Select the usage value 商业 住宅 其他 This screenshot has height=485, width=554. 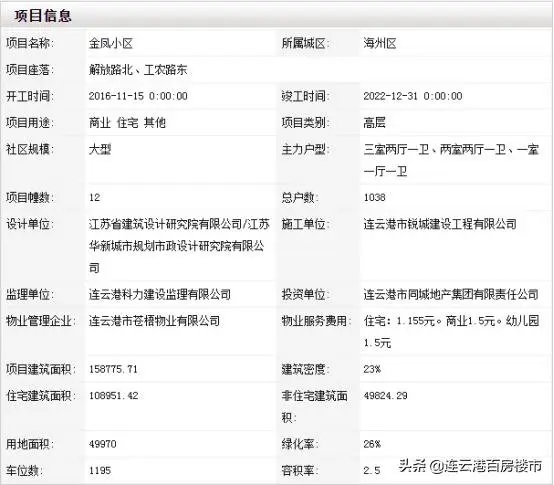tap(127, 123)
